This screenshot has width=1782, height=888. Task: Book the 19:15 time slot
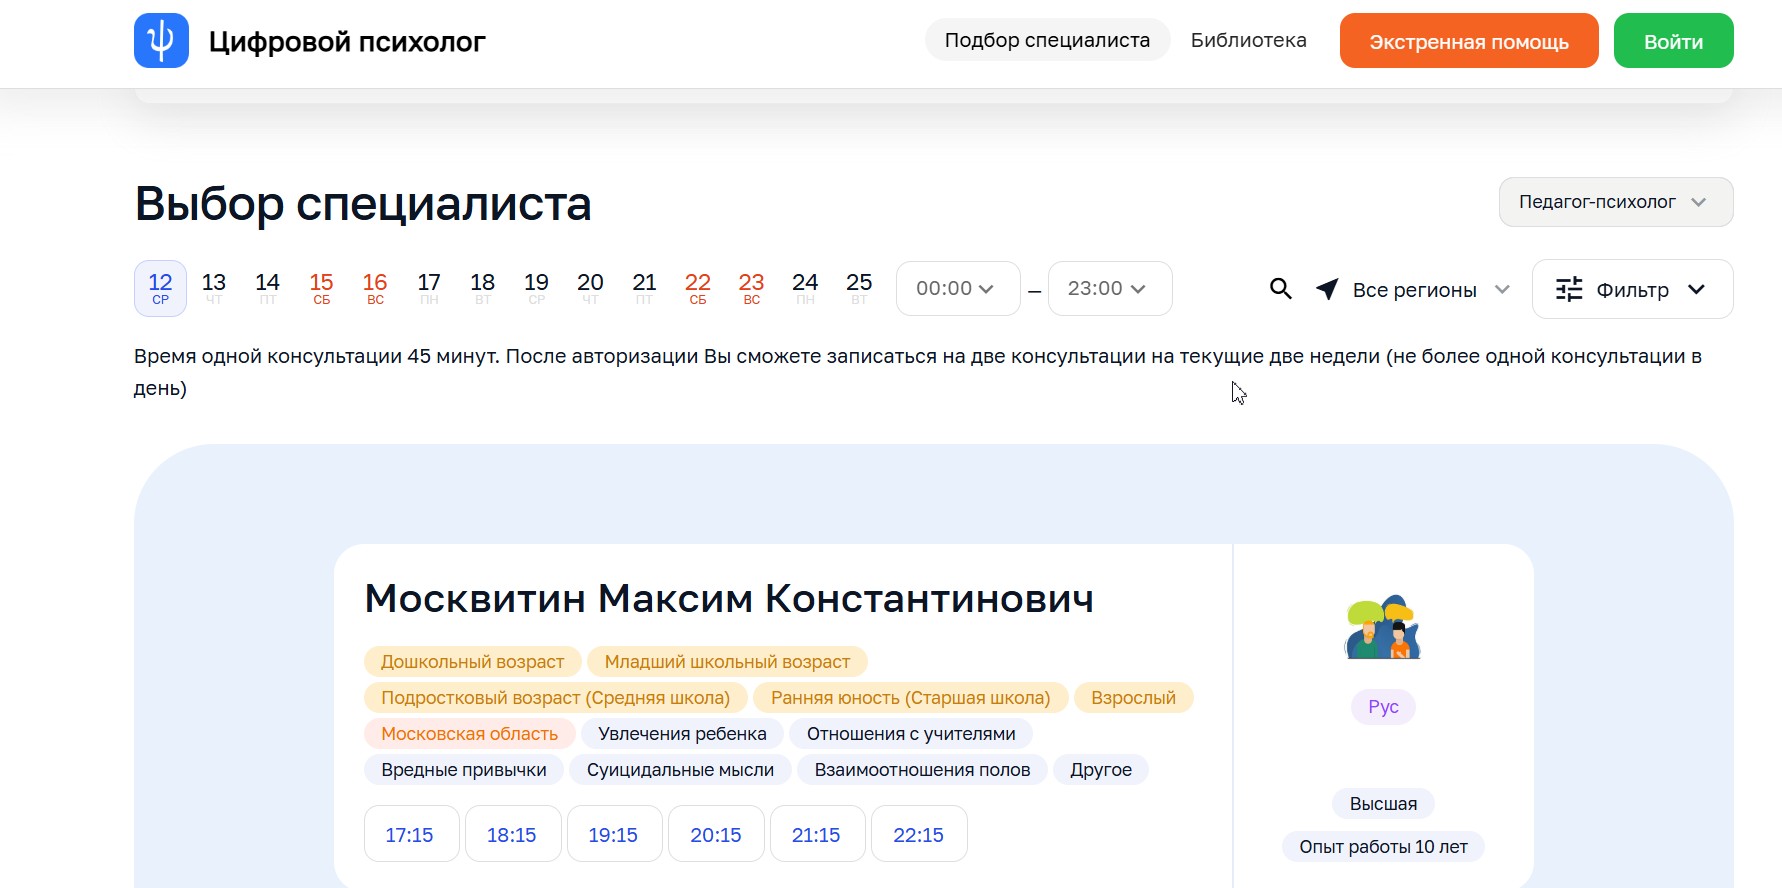(x=613, y=834)
